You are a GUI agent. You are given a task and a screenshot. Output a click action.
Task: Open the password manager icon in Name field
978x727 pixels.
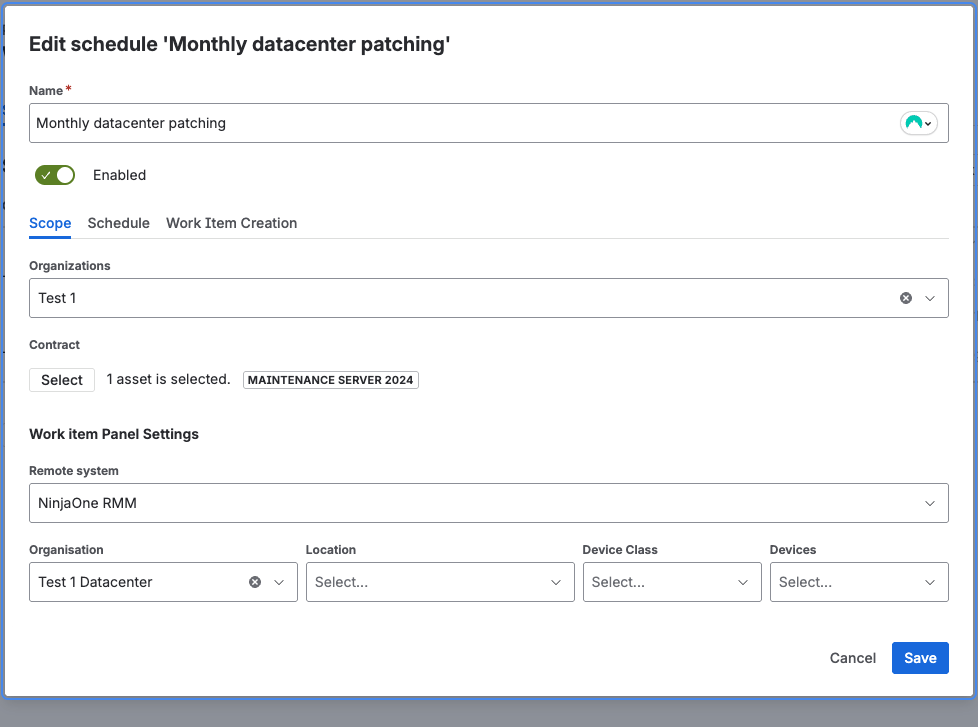(918, 123)
